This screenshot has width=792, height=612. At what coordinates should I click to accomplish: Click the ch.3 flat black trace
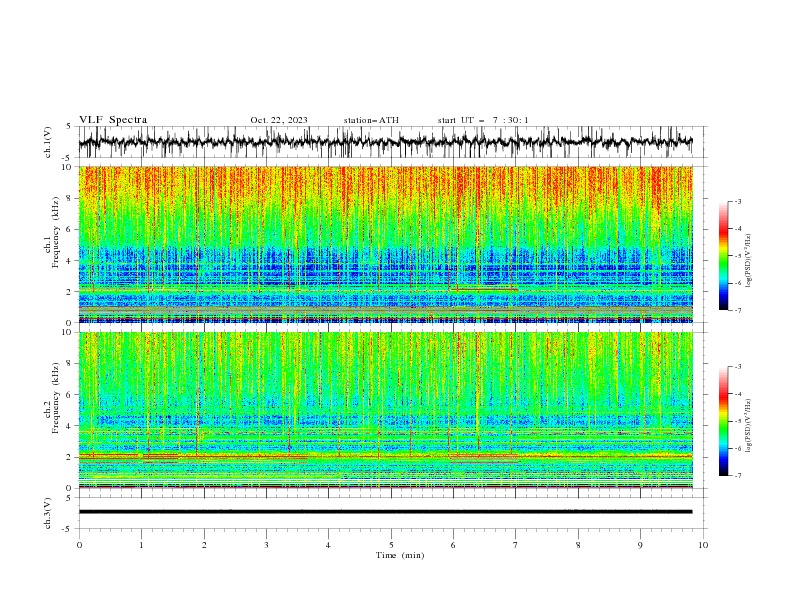coord(385,512)
